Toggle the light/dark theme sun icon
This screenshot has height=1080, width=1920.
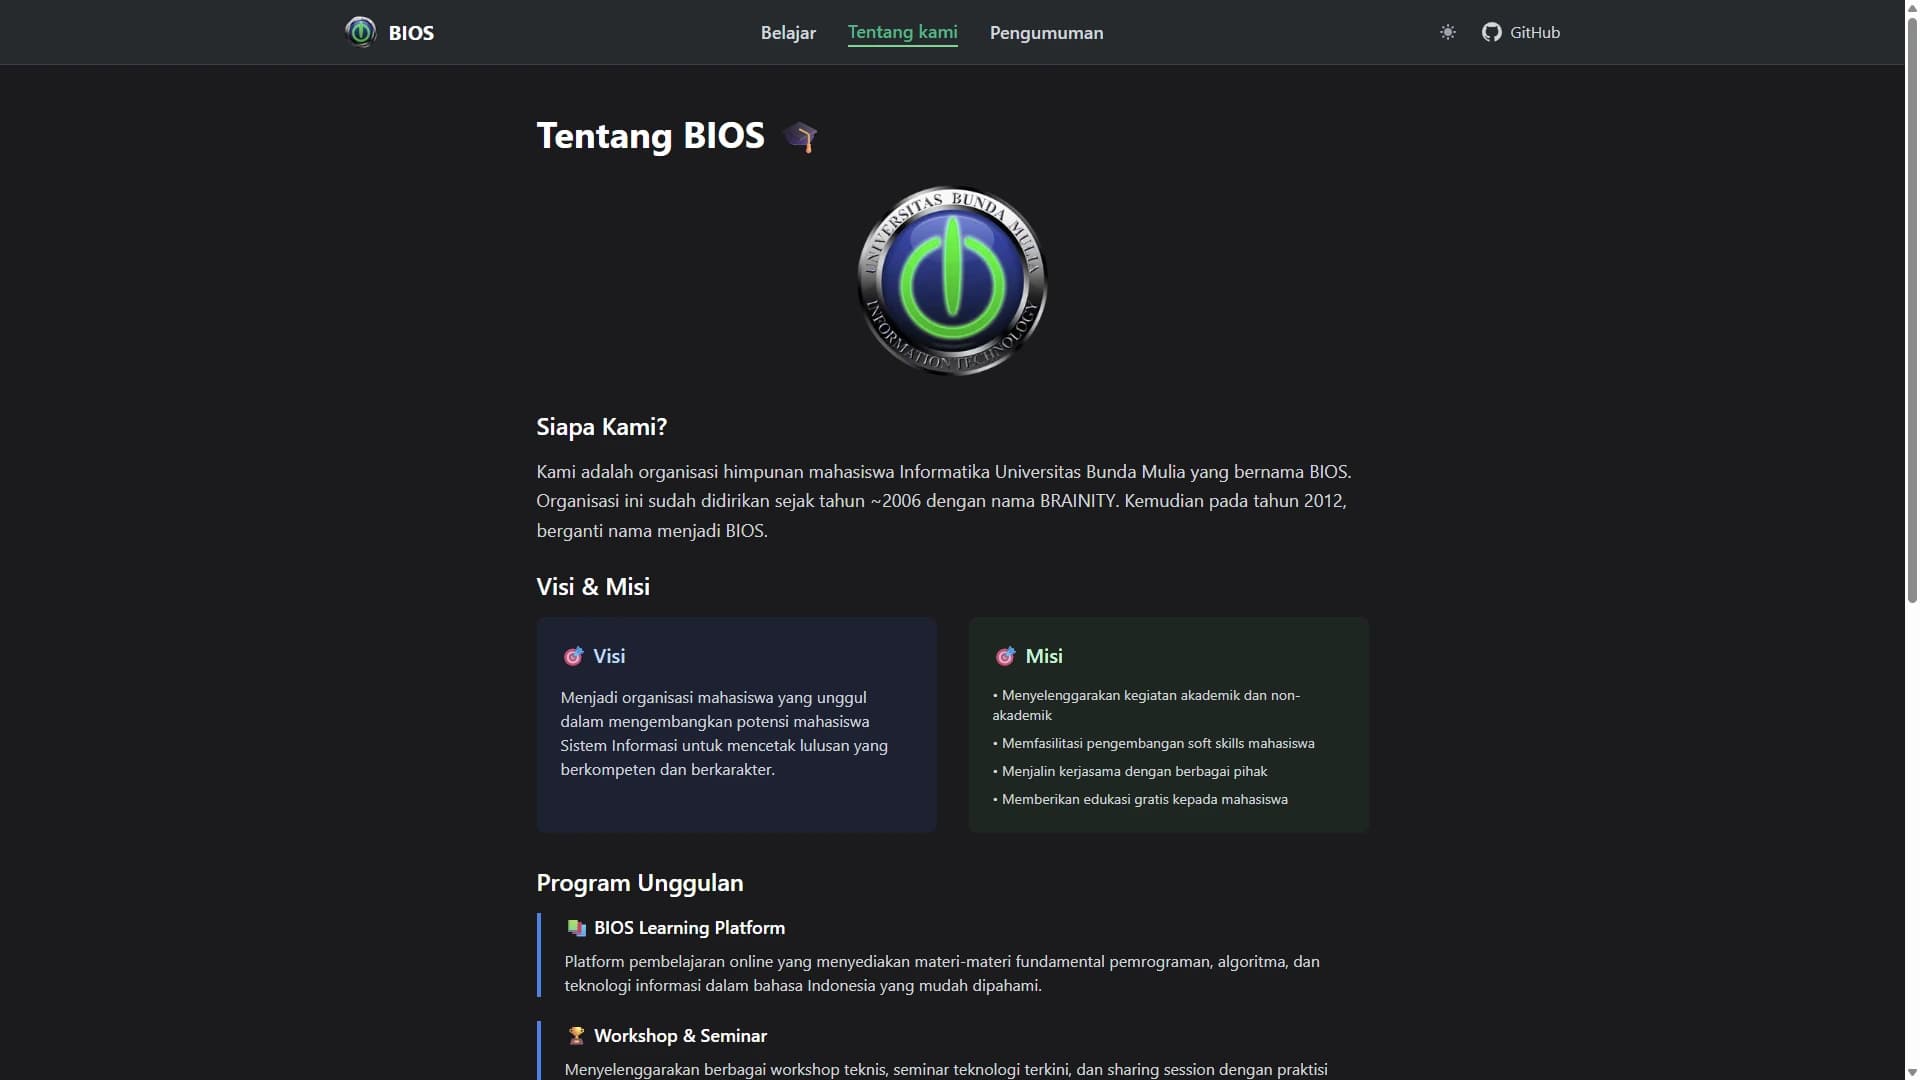point(1447,32)
